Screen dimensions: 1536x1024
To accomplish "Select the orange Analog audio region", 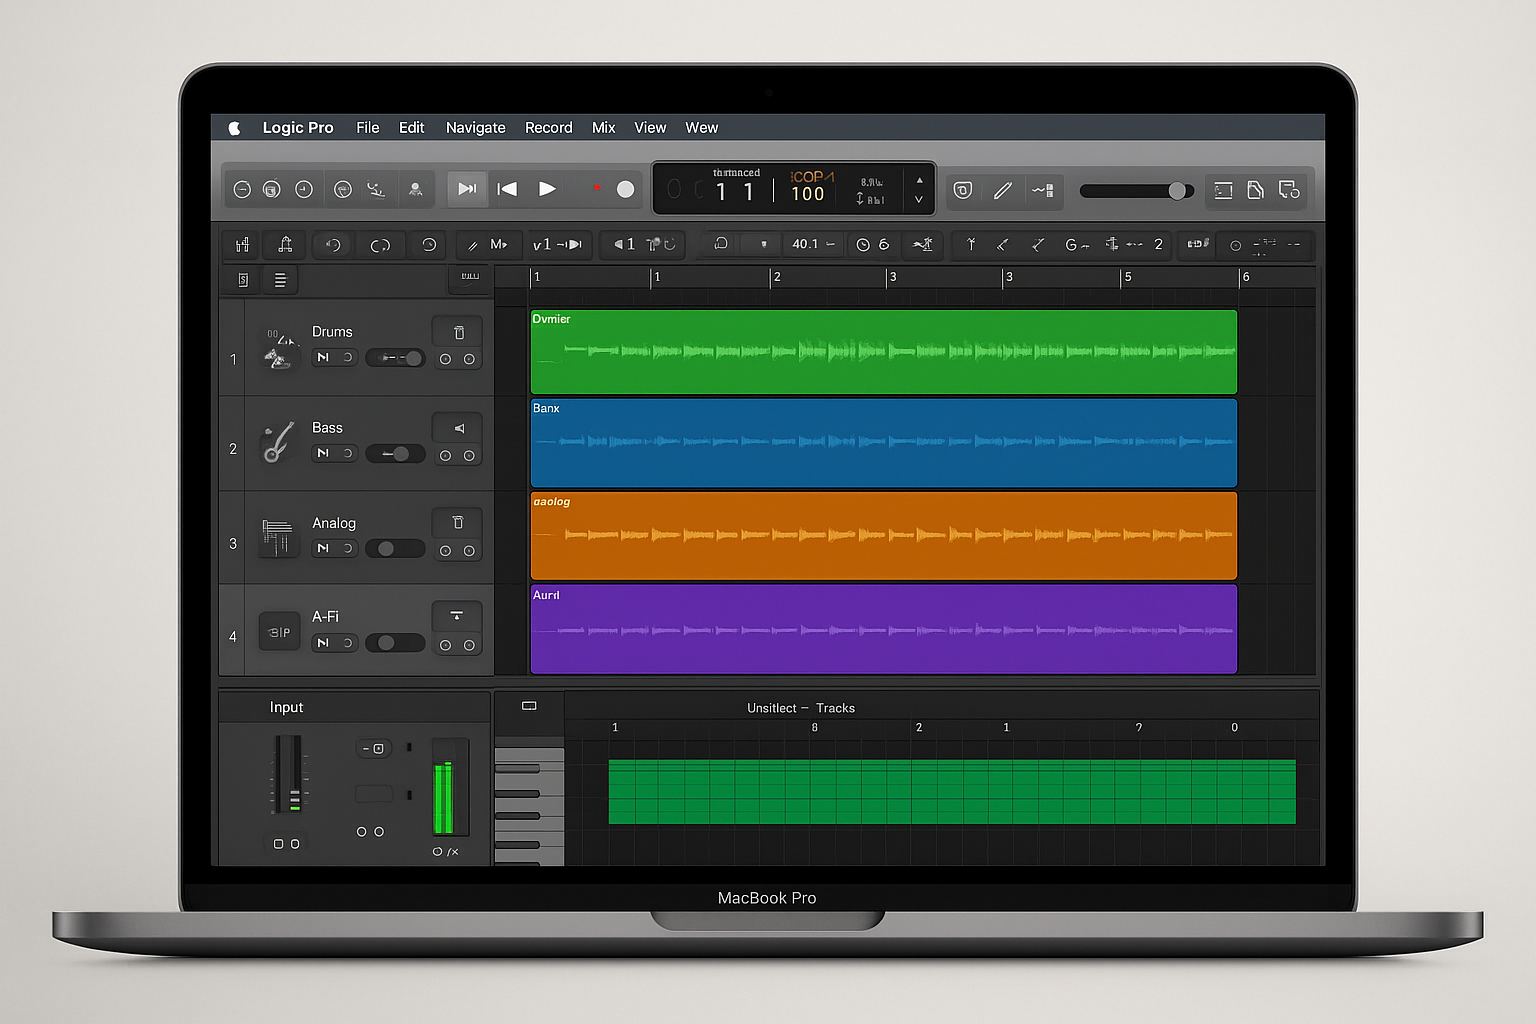I will pyautogui.click(x=883, y=536).
